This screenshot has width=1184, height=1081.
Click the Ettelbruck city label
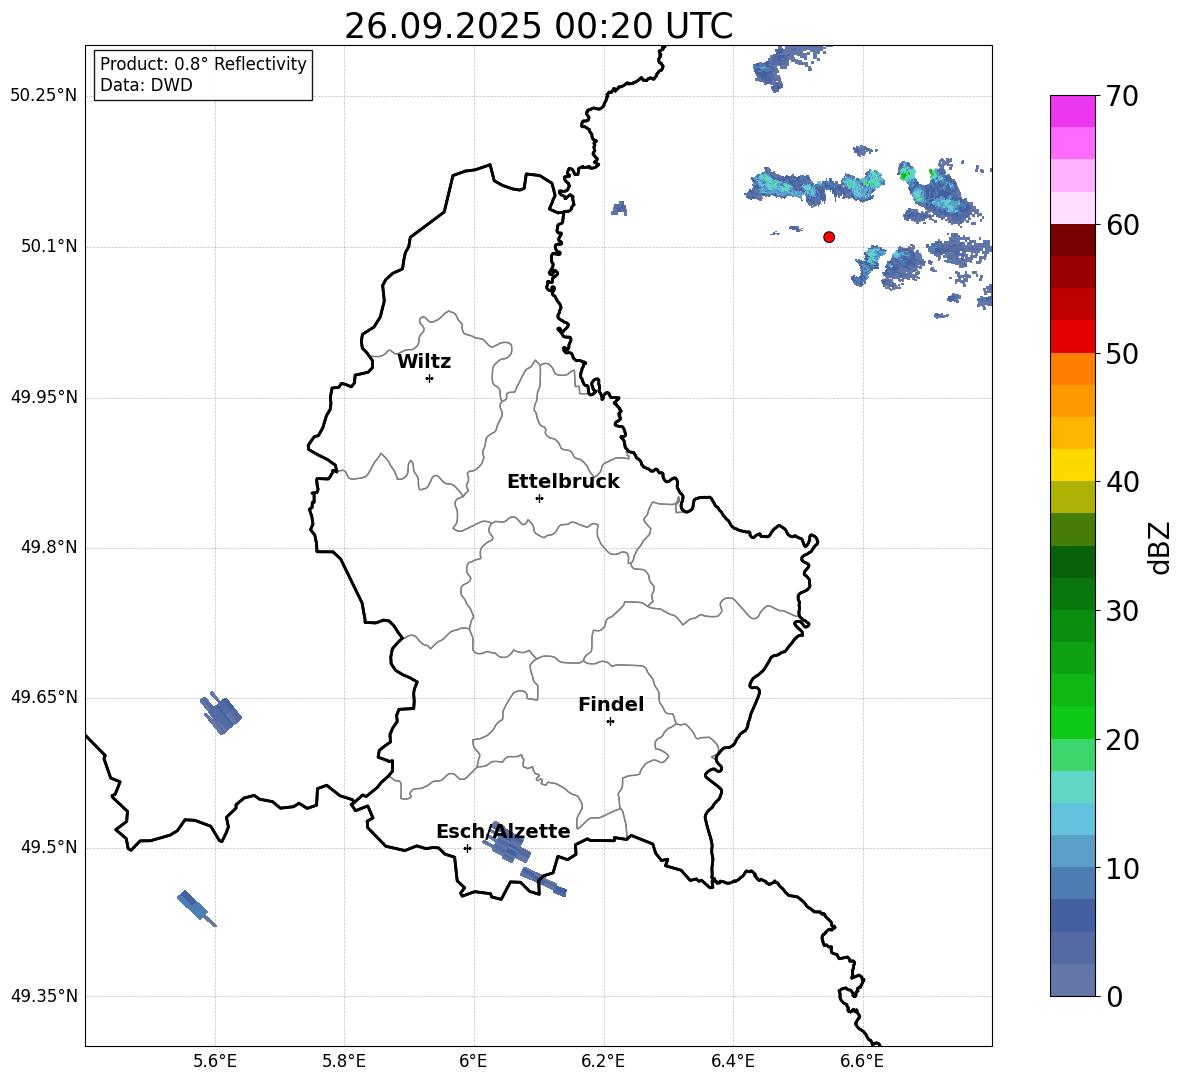click(563, 482)
